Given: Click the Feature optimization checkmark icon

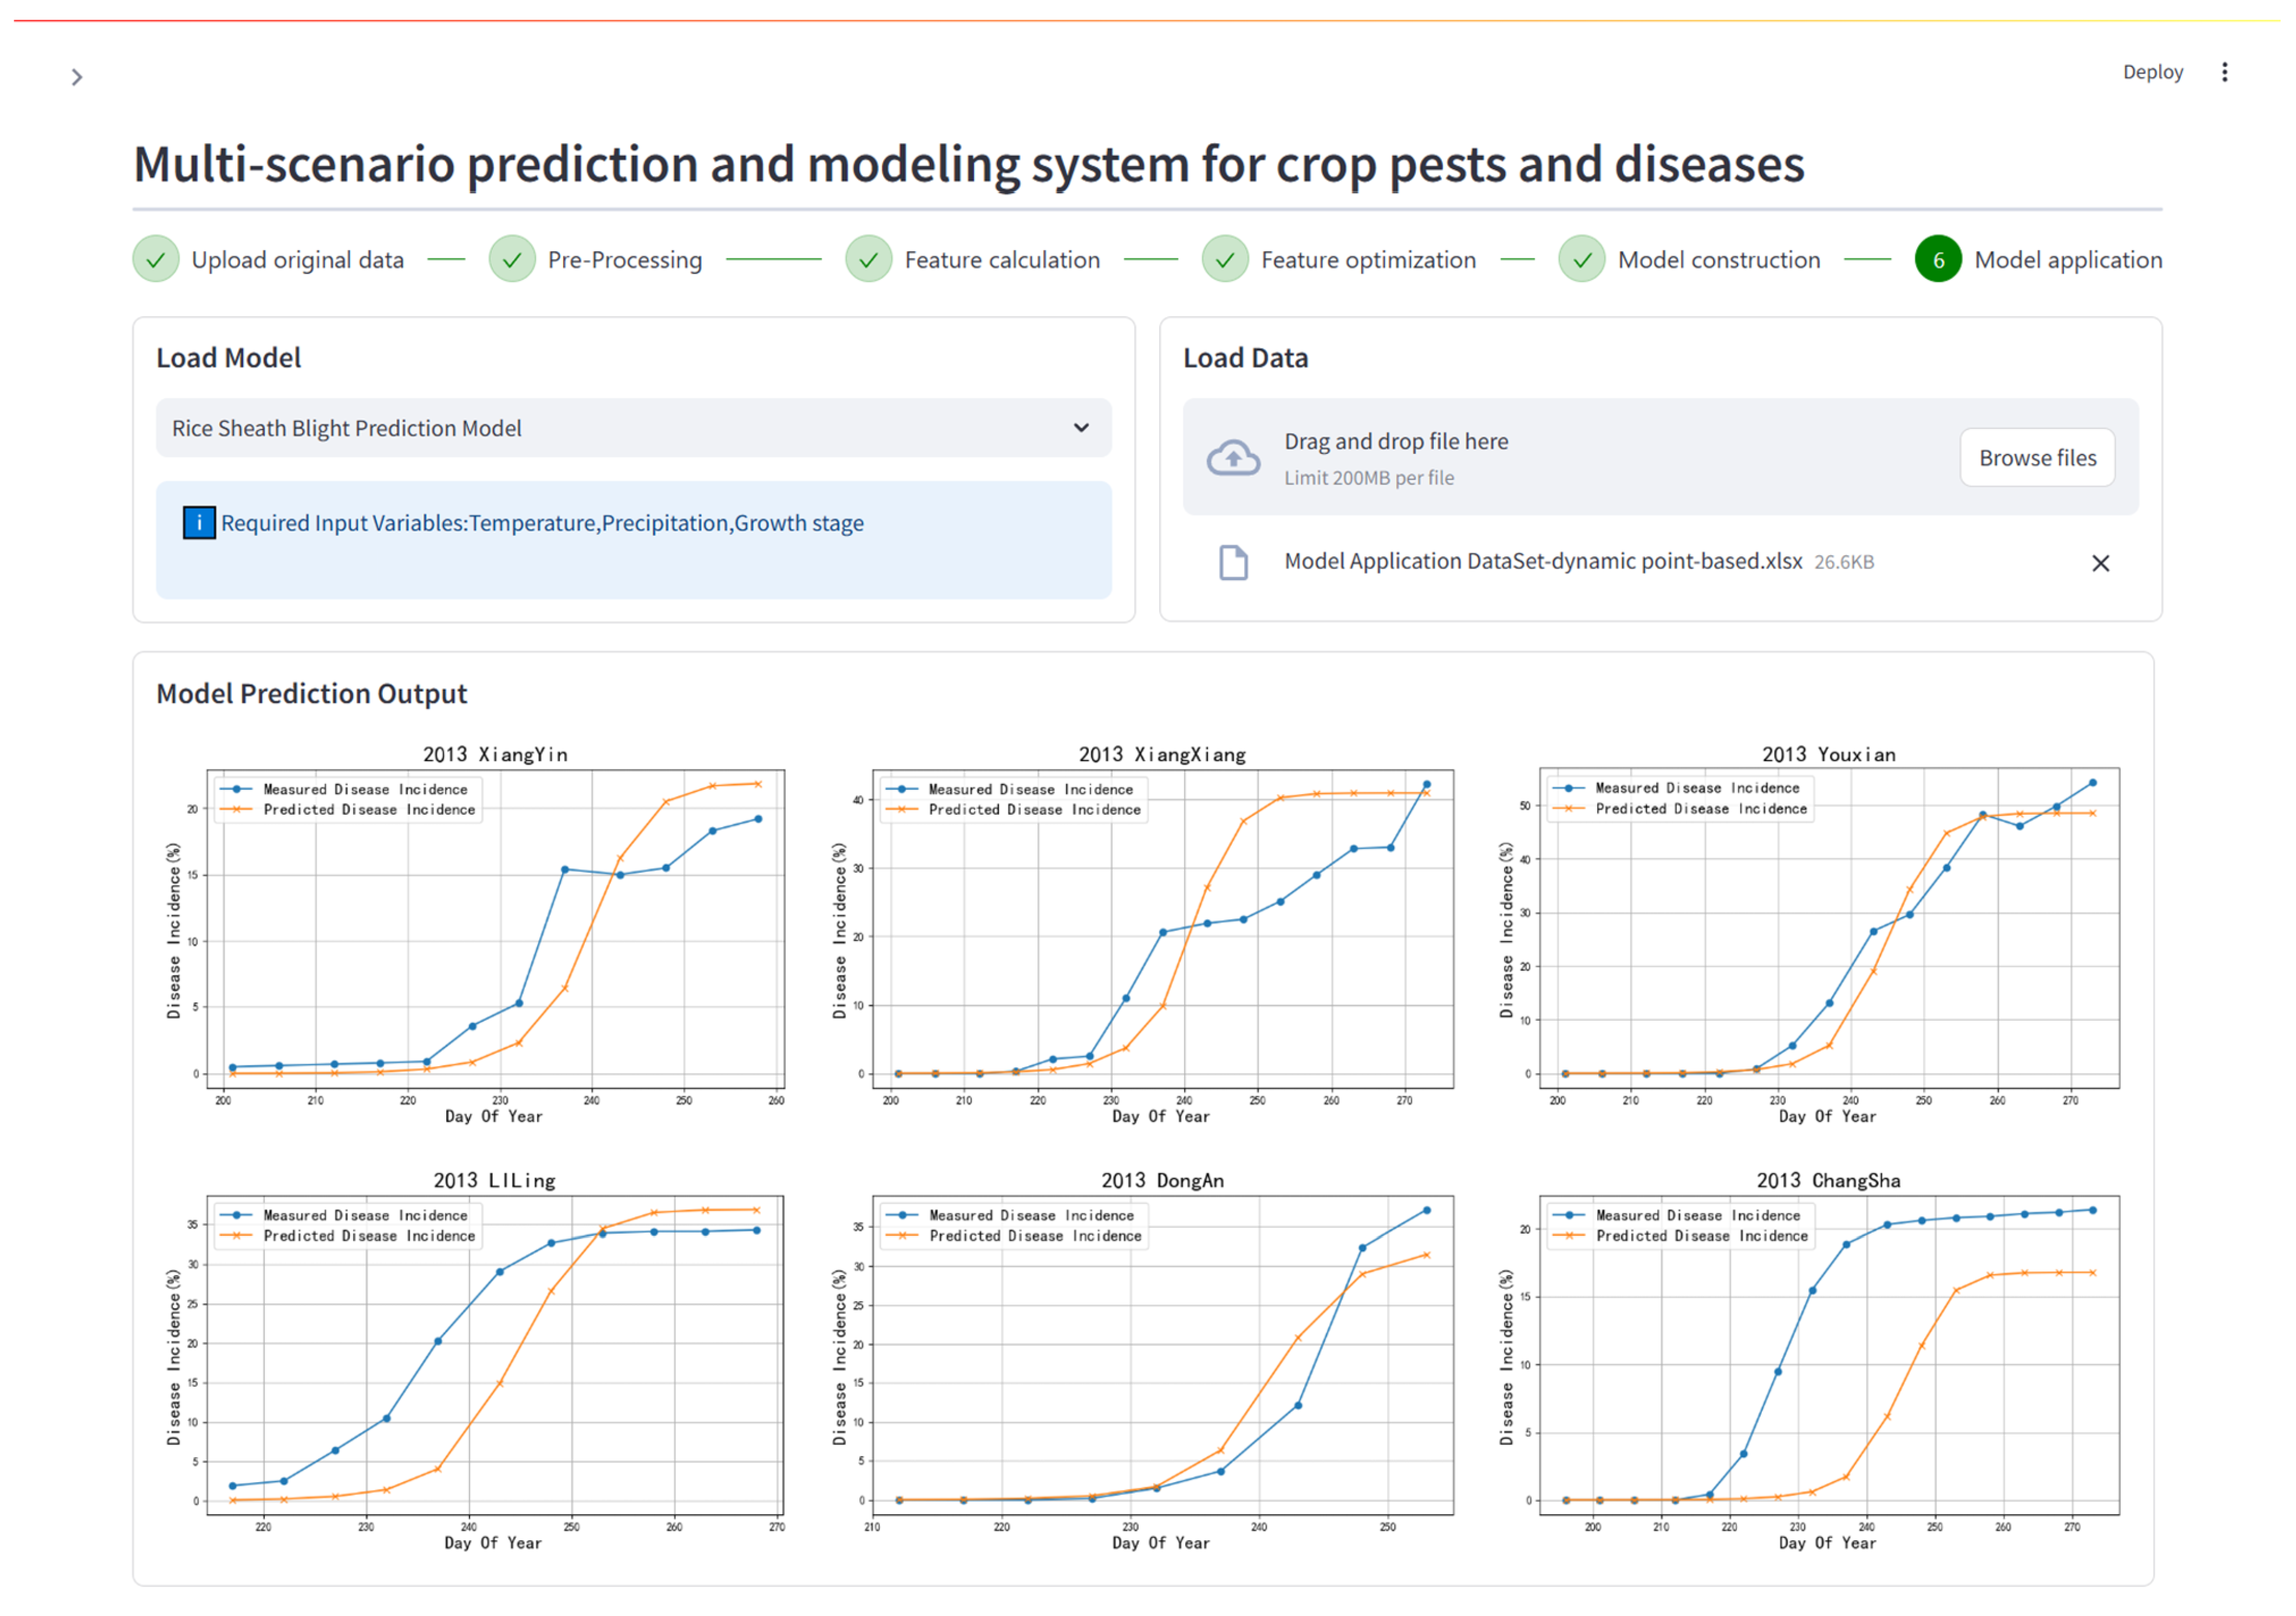Looking at the screenshot, I should pyautogui.click(x=1225, y=260).
